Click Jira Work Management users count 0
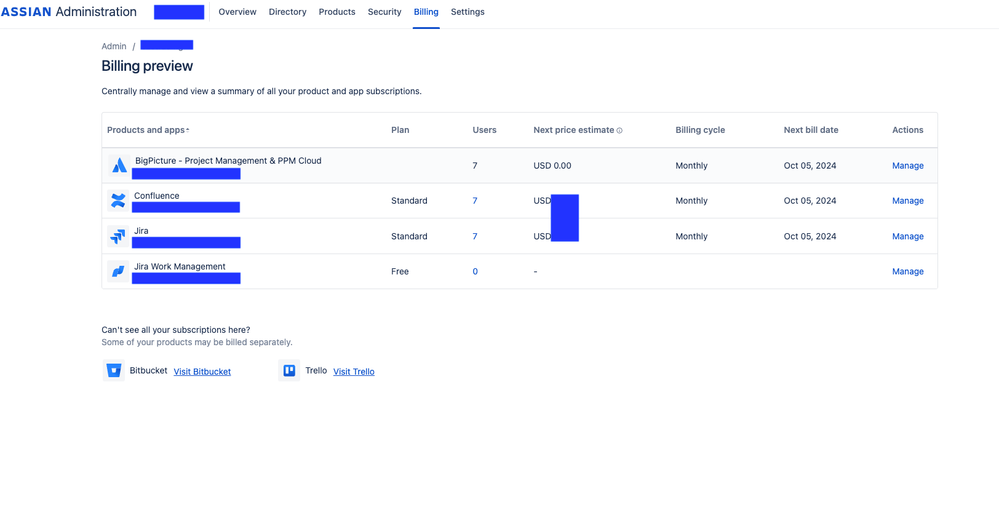Image resolution: width=999 pixels, height=523 pixels. (x=475, y=271)
